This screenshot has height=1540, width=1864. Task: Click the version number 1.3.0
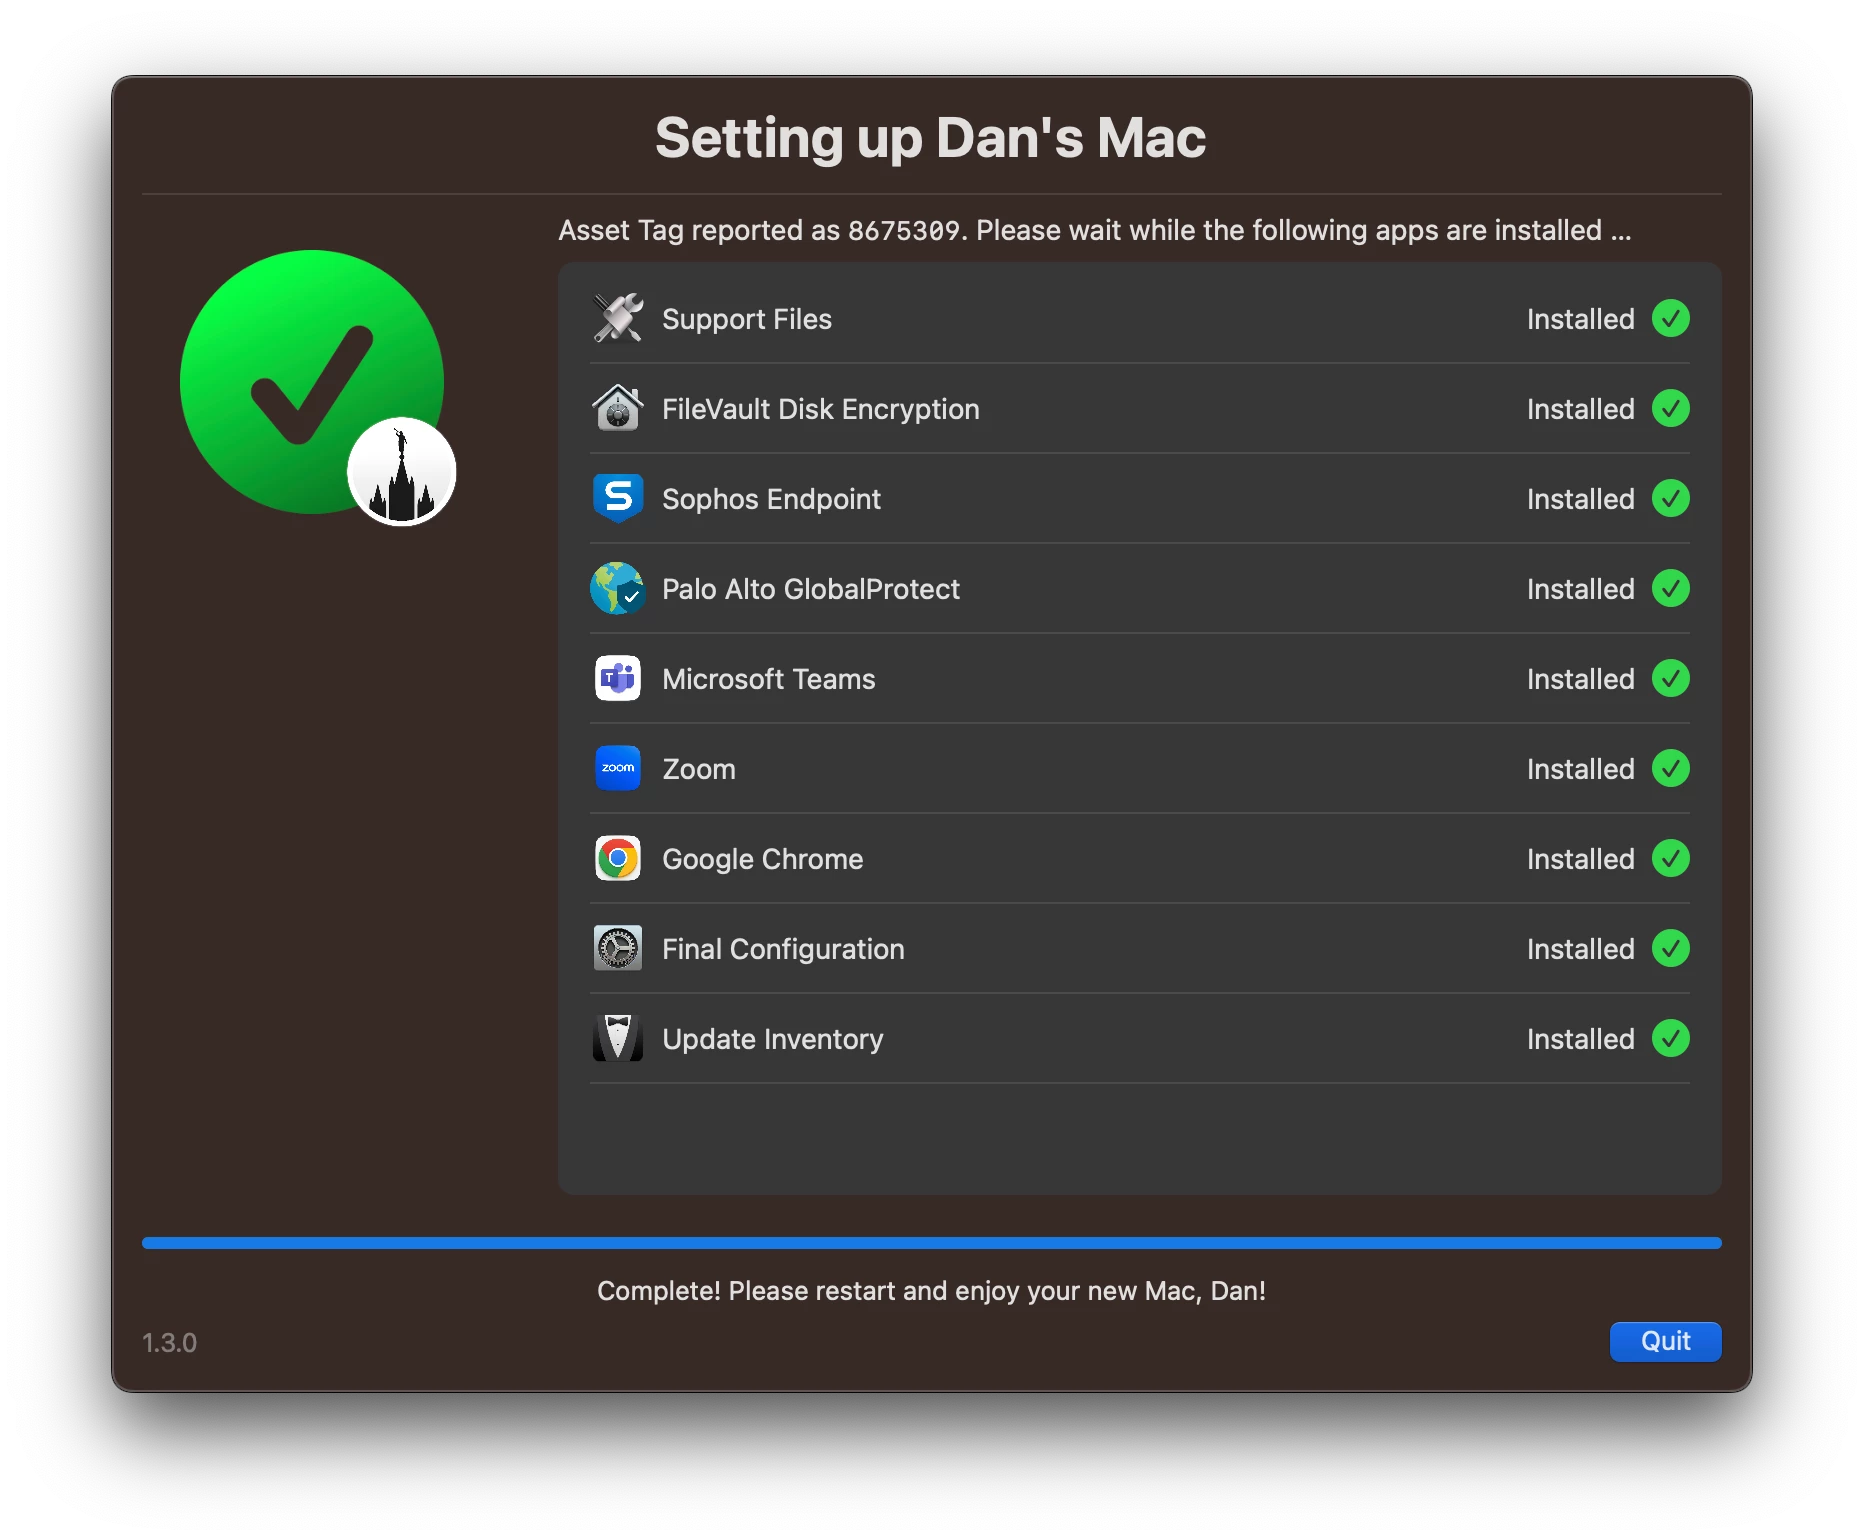point(169,1342)
